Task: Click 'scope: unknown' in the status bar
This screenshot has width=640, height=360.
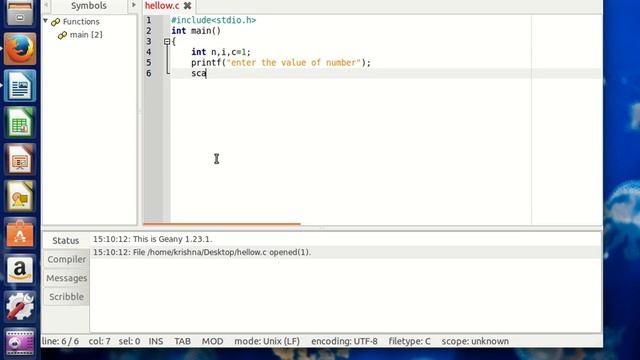Action: 475,341
